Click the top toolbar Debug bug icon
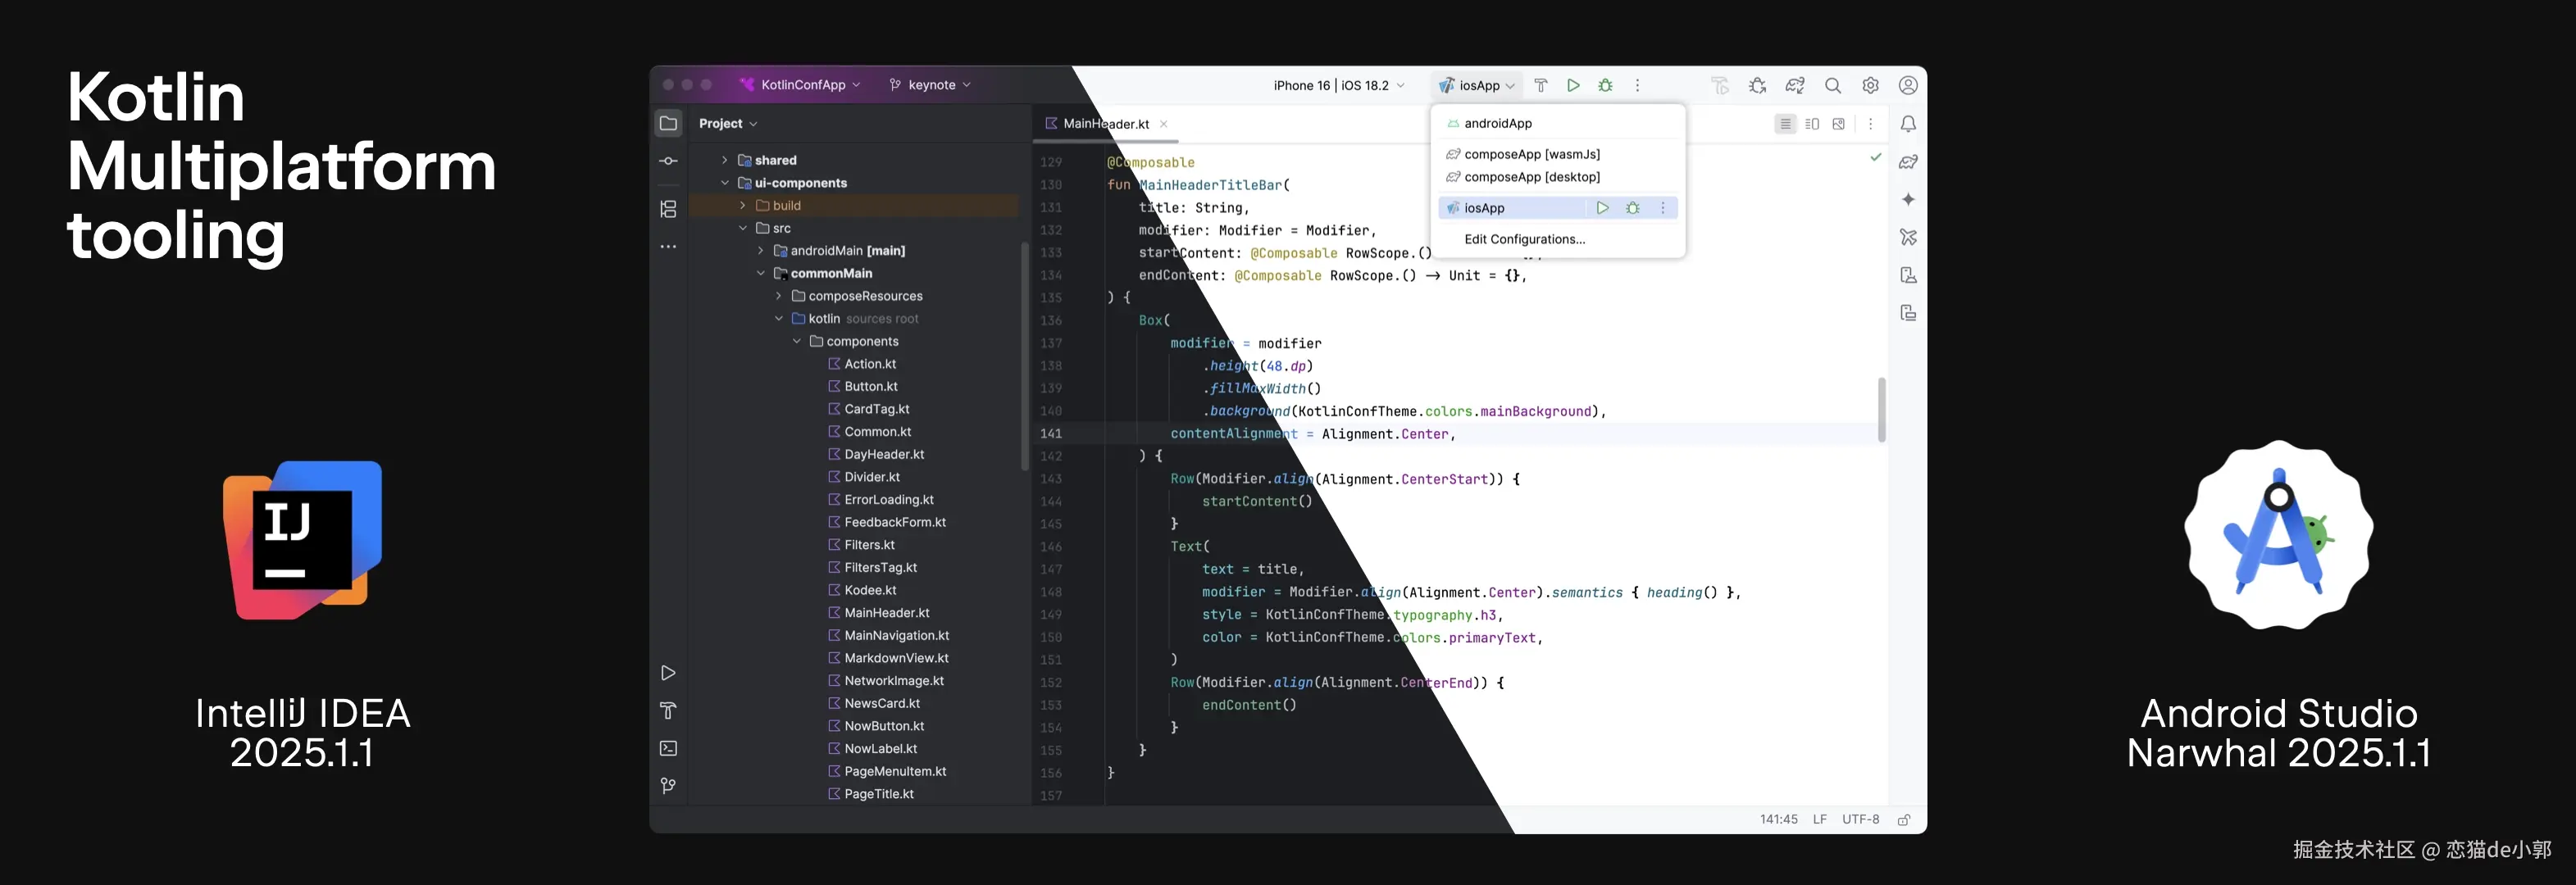Viewport: 2576px width, 885px height. pos(1605,85)
